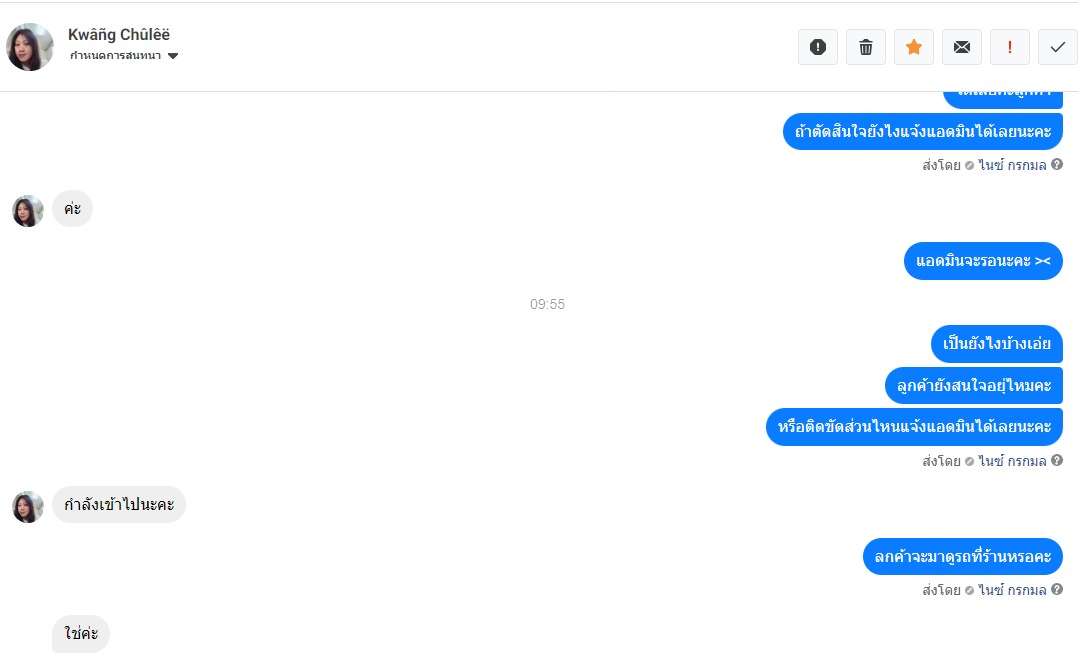
Task: Select the แอดมินจะรอนะคะ message bubble
Action: coord(983,261)
